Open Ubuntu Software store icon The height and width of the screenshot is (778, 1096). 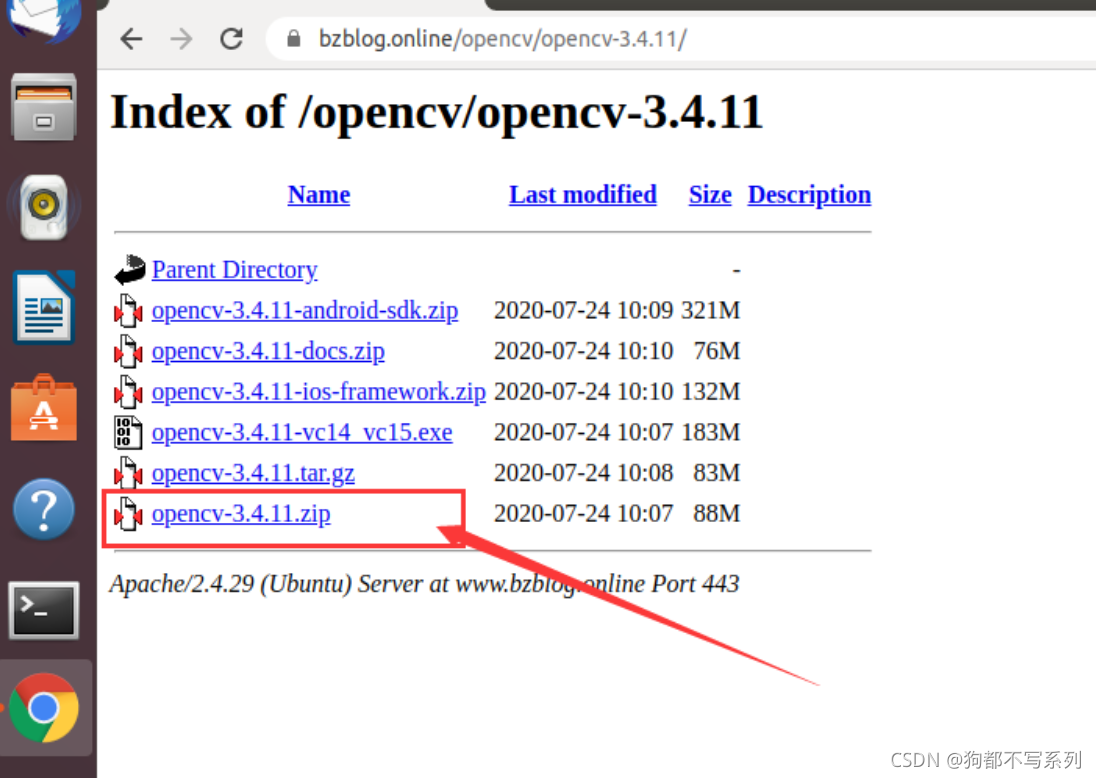(x=43, y=408)
